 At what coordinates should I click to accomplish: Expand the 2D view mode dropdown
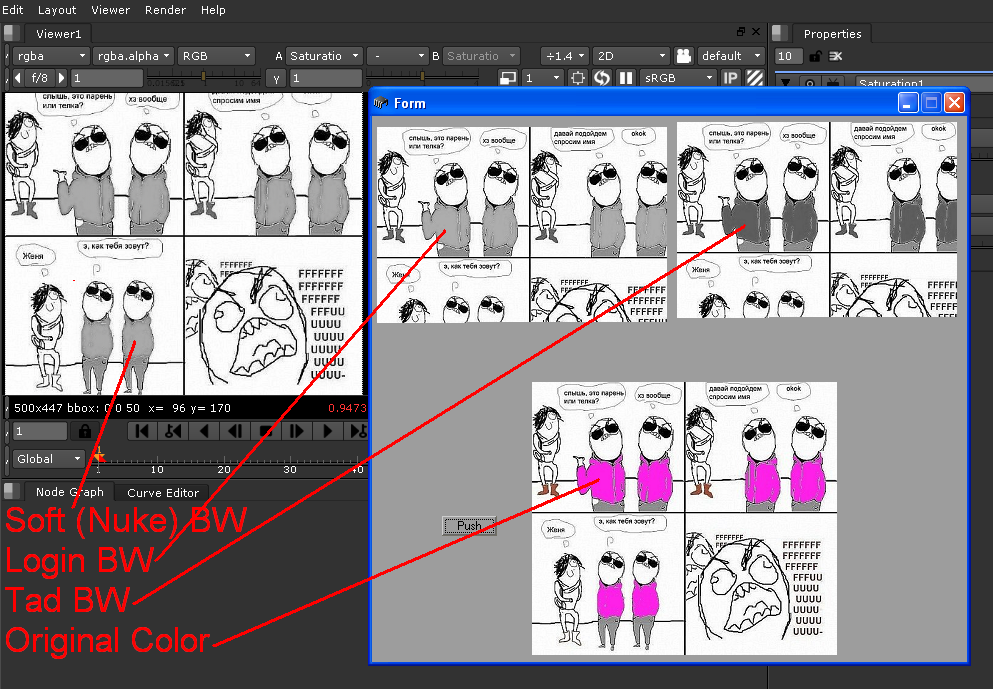click(x=630, y=56)
